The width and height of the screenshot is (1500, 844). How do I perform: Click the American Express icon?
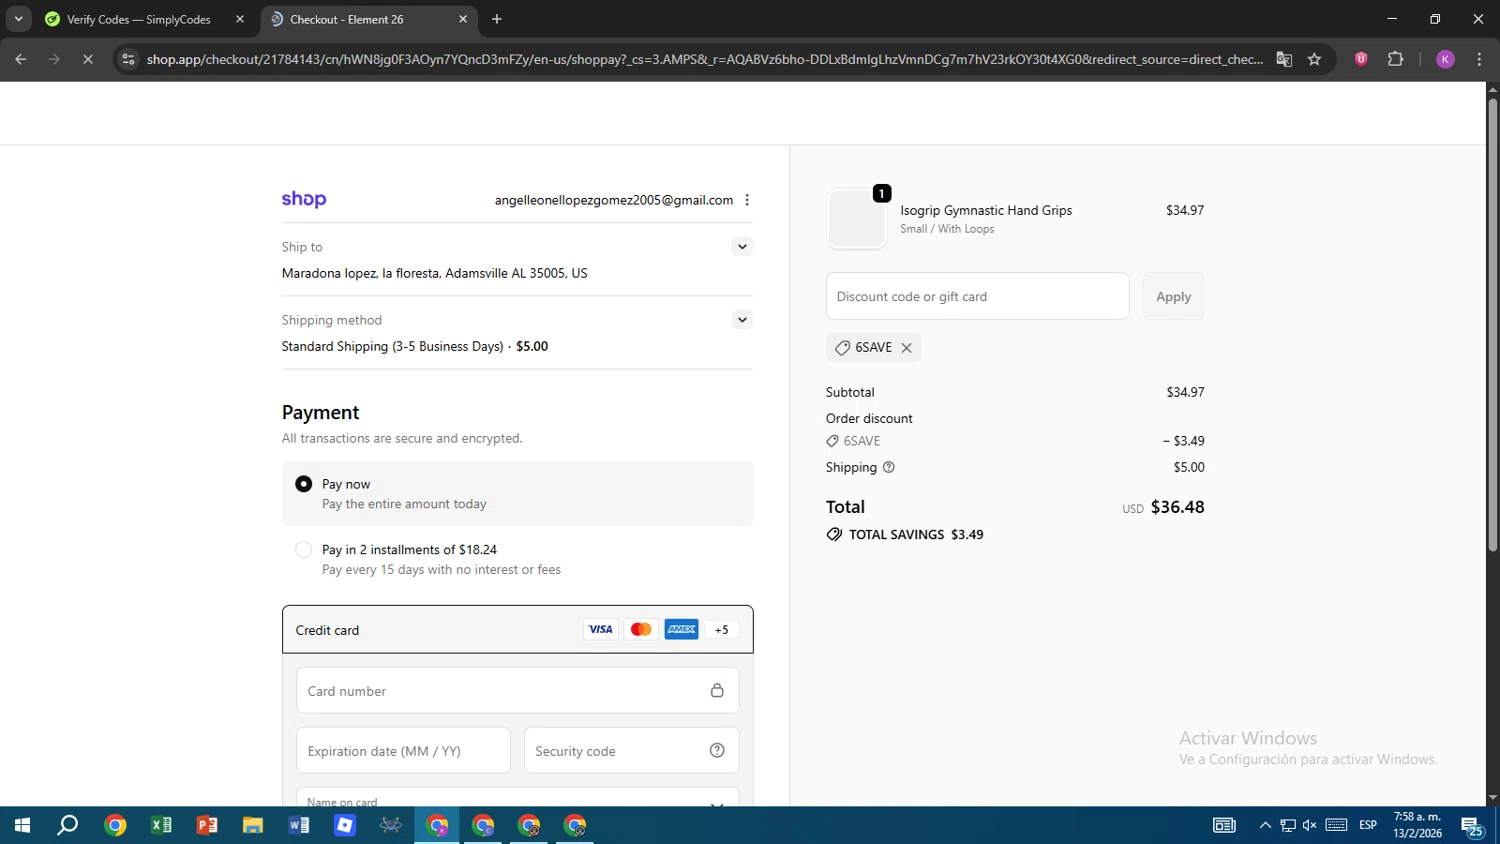point(682,629)
